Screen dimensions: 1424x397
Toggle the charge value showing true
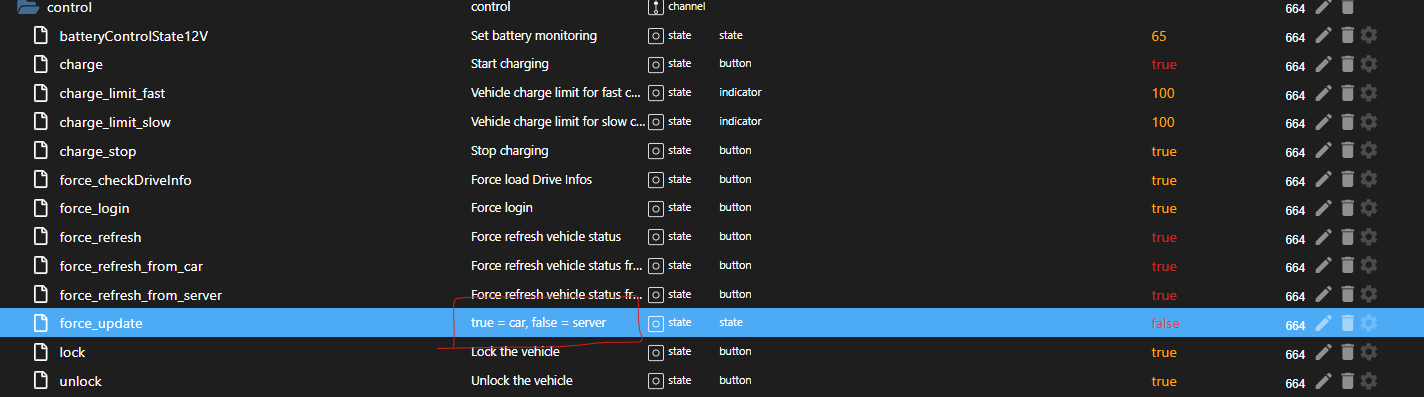1164,64
